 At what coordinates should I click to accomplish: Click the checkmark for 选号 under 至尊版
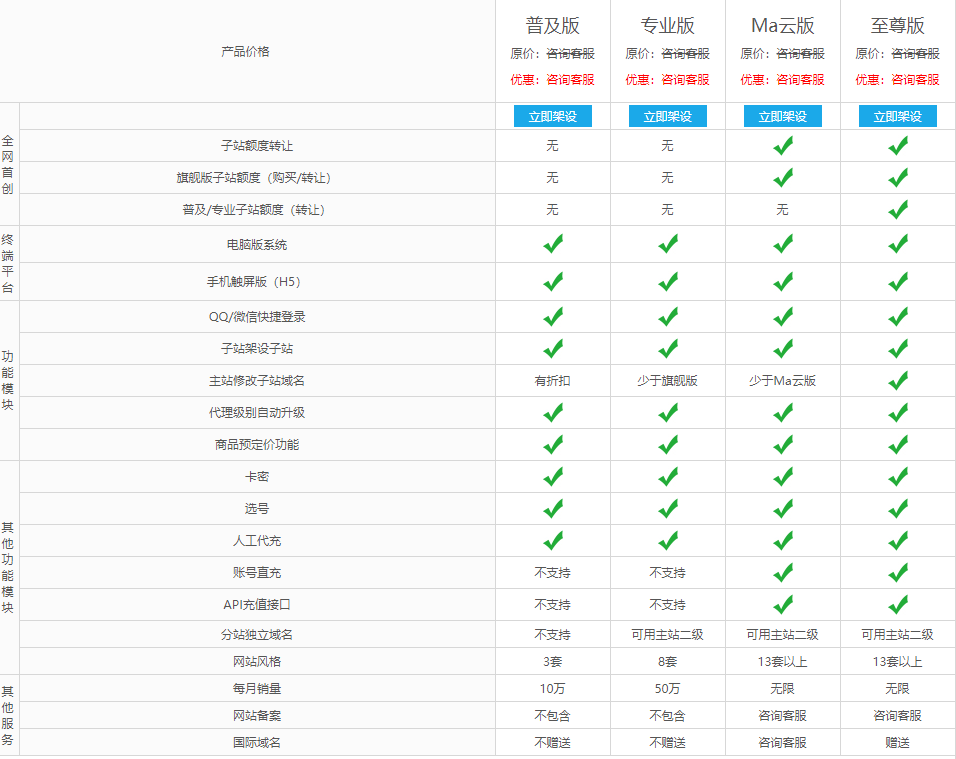(897, 508)
